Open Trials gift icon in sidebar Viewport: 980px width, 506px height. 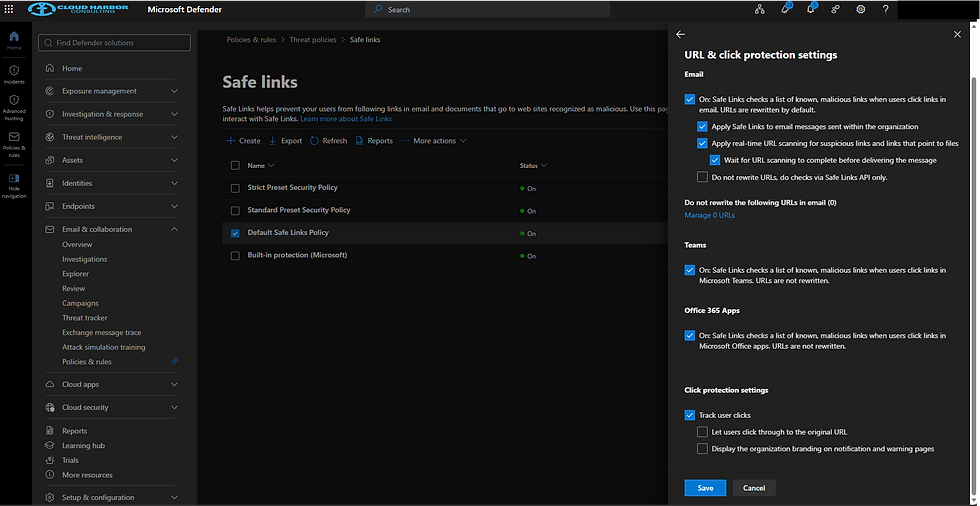50,460
